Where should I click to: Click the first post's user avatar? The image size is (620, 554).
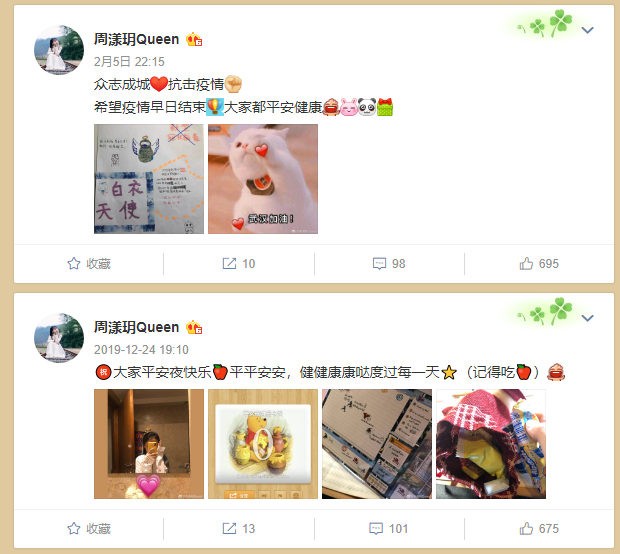coord(59,50)
